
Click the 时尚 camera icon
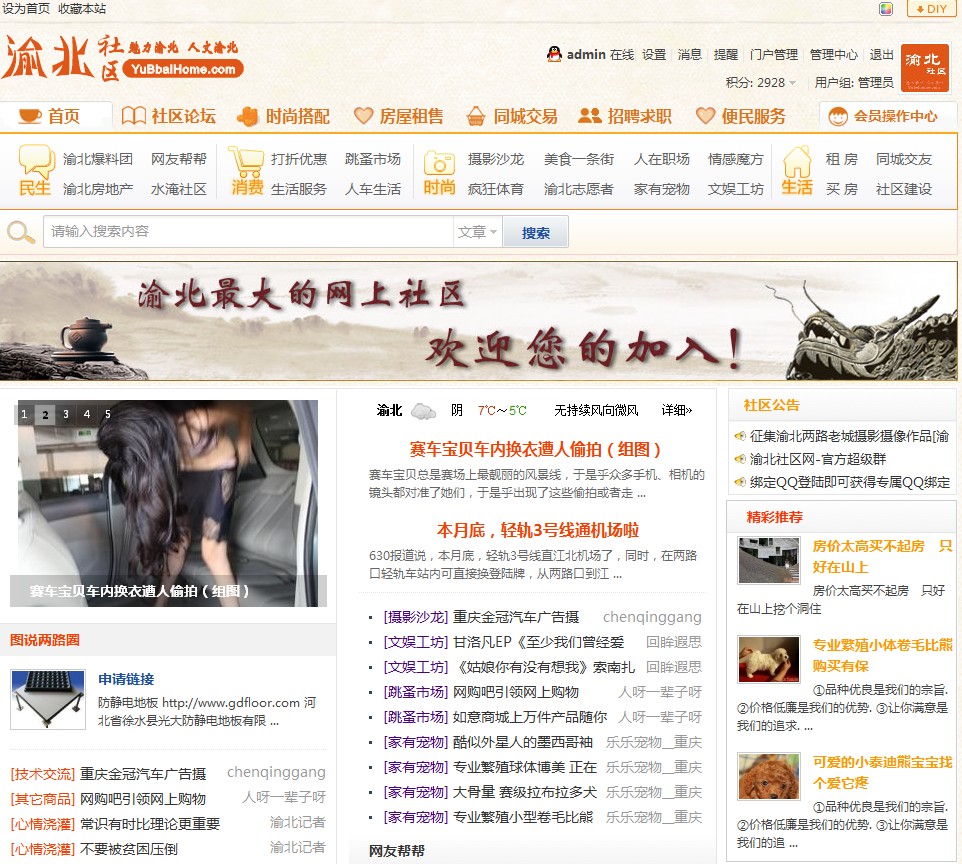(439, 163)
